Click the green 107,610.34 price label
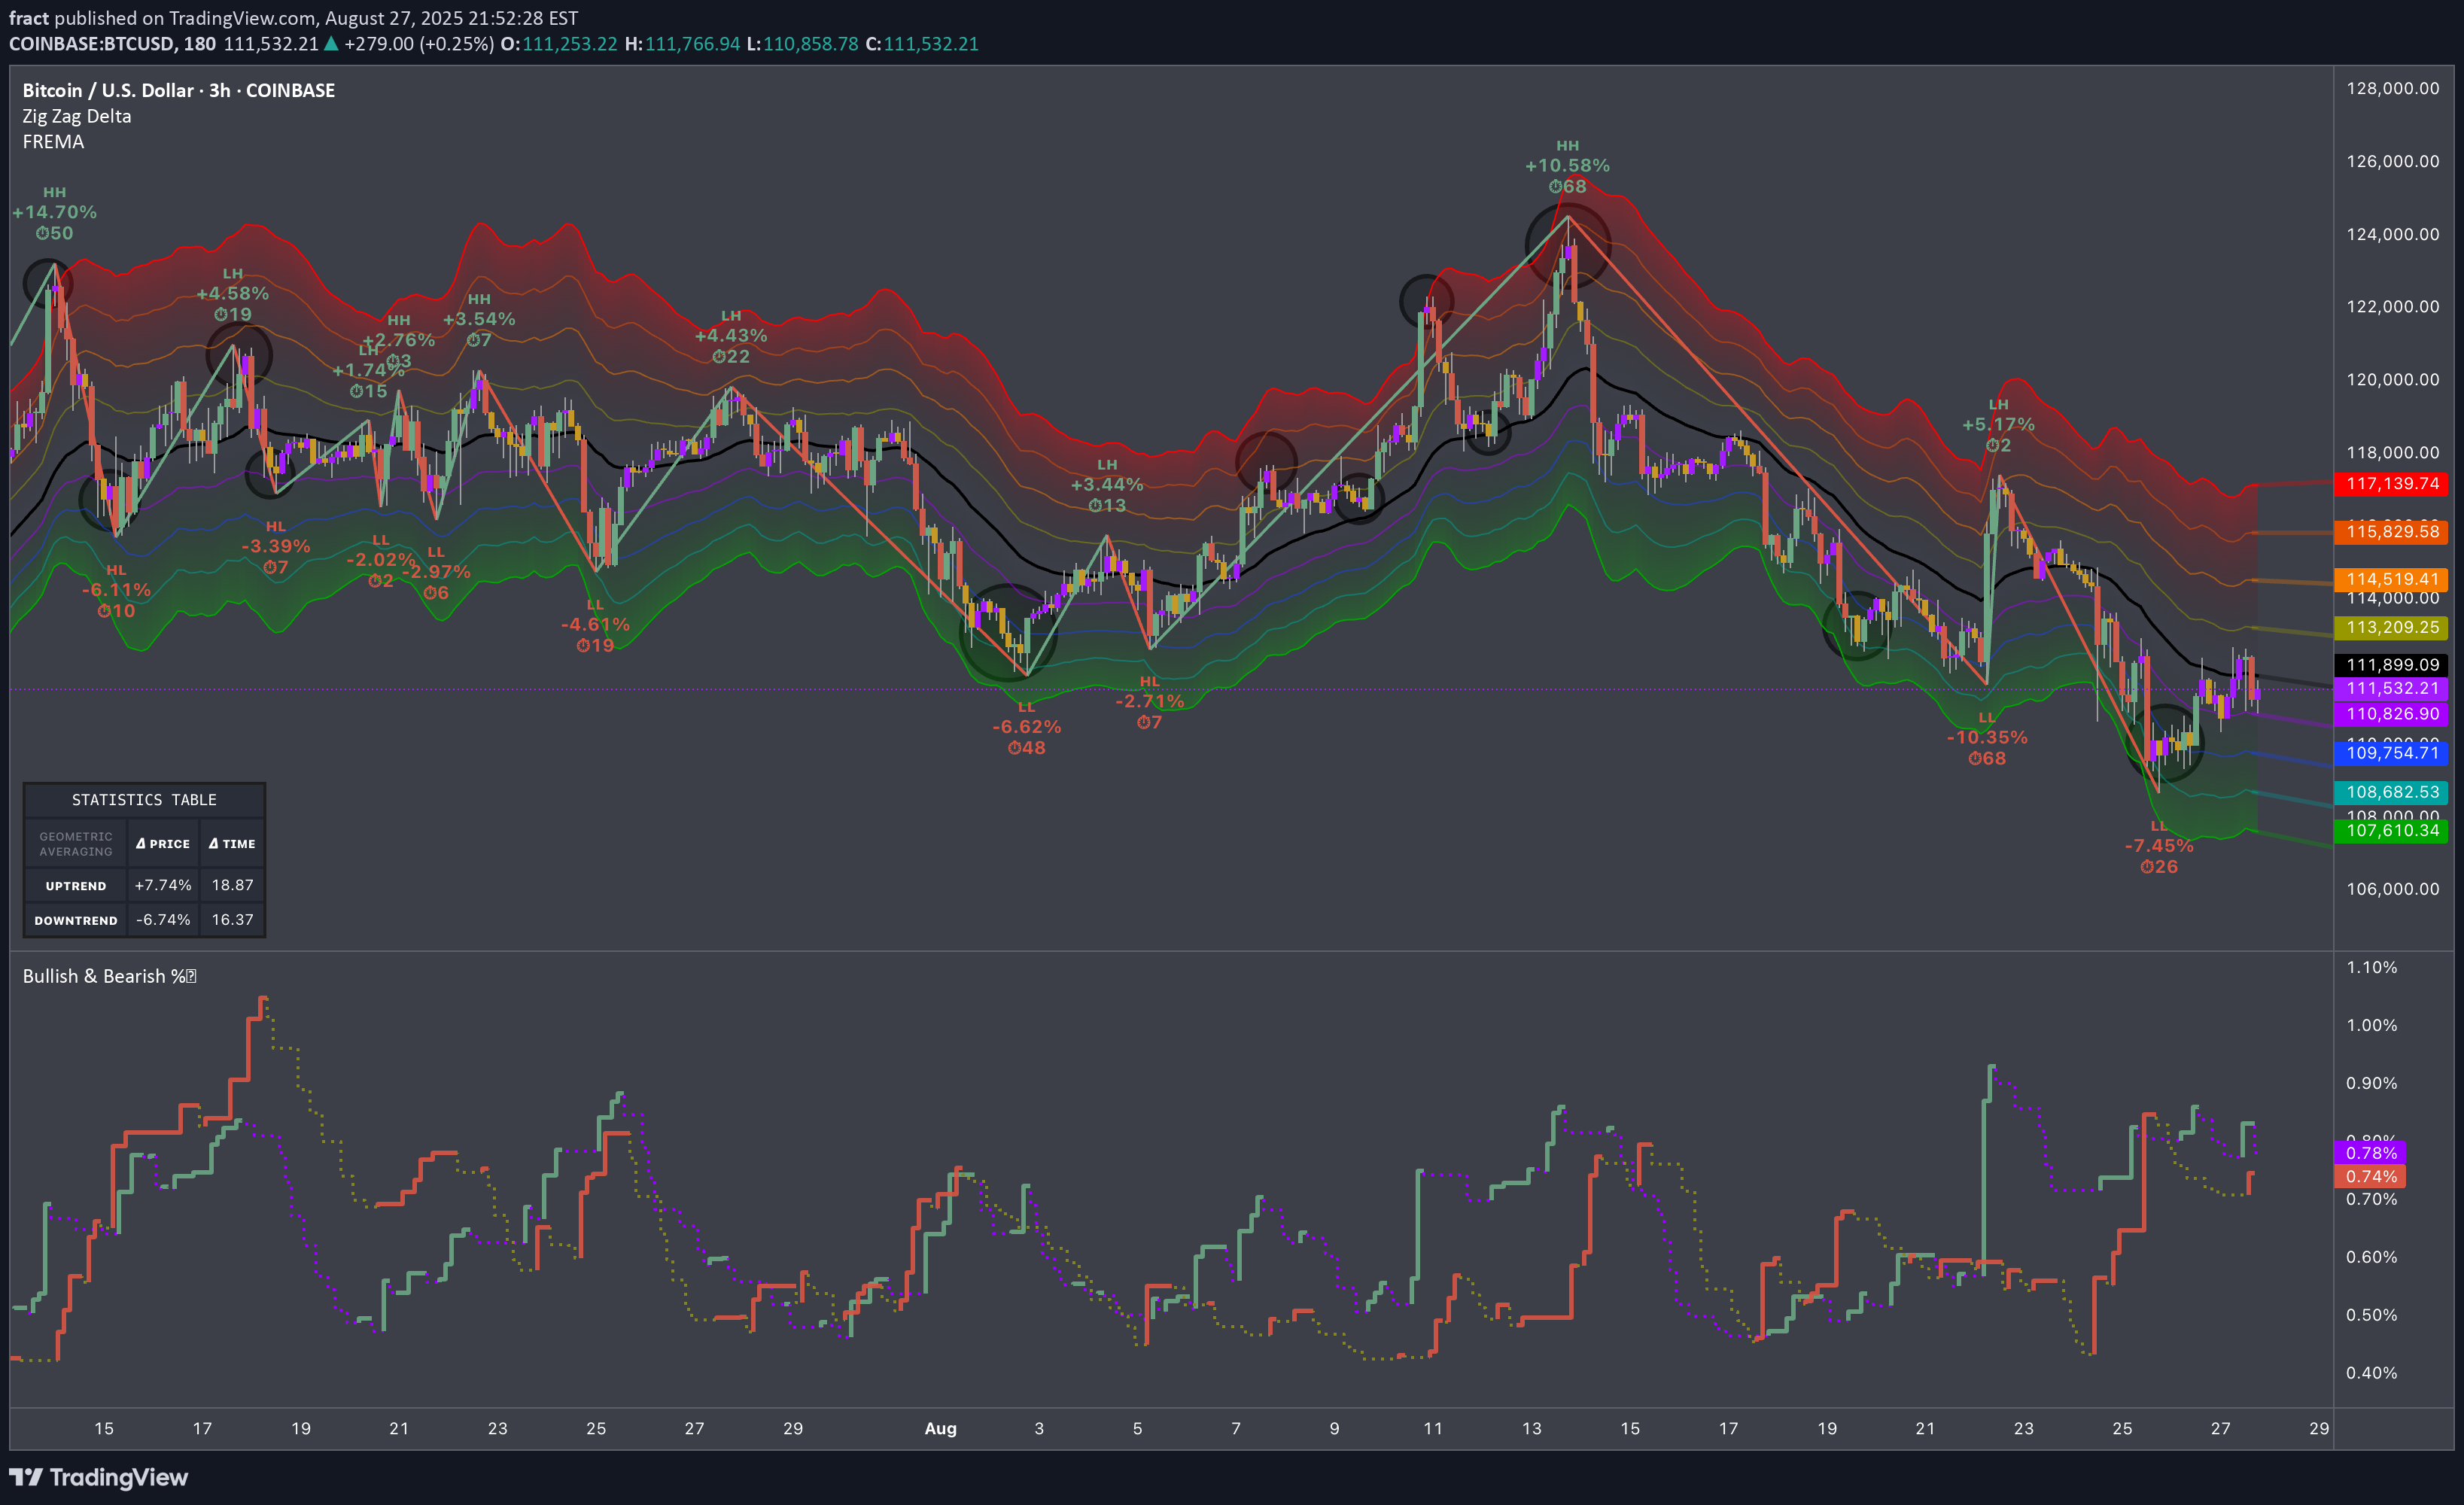This screenshot has width=2464, height=1505. click(x=2391, y=831)
